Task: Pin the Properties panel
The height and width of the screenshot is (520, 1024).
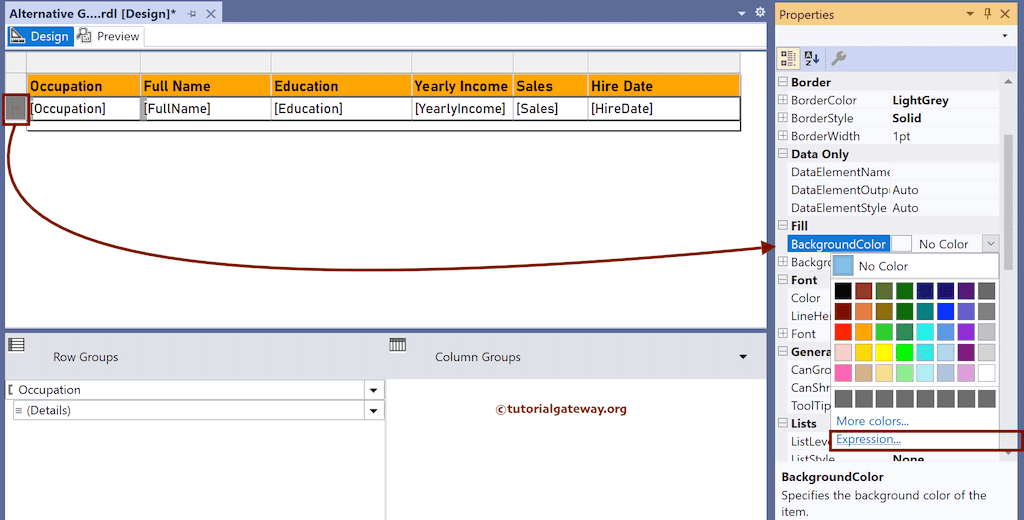Action: pos(987,14)
